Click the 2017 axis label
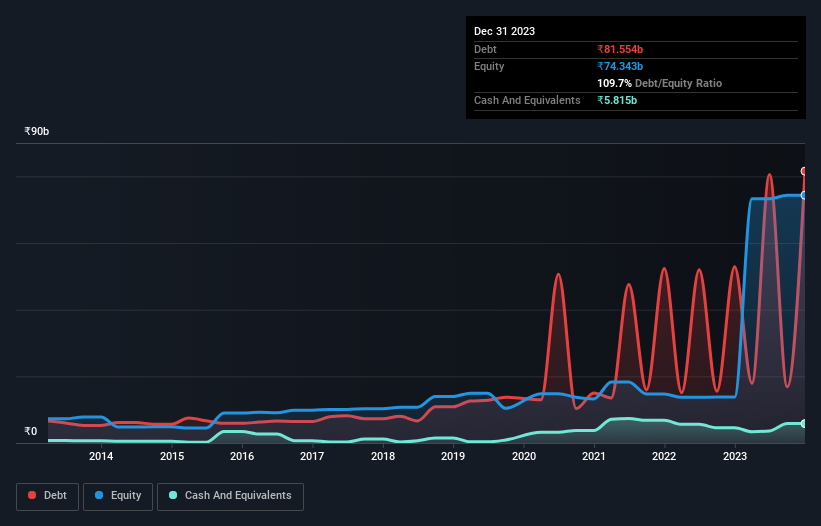 [x=312, y=456]
